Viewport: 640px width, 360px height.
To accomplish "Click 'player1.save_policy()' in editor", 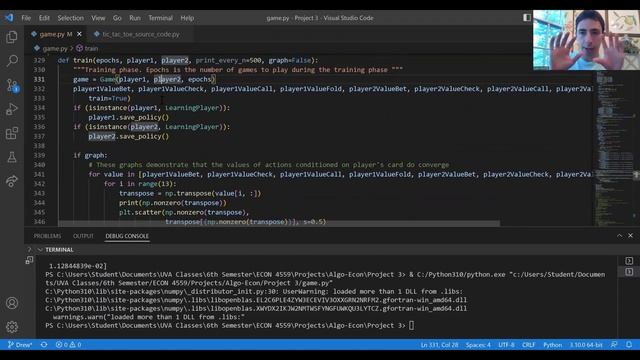I will [128, 118].
